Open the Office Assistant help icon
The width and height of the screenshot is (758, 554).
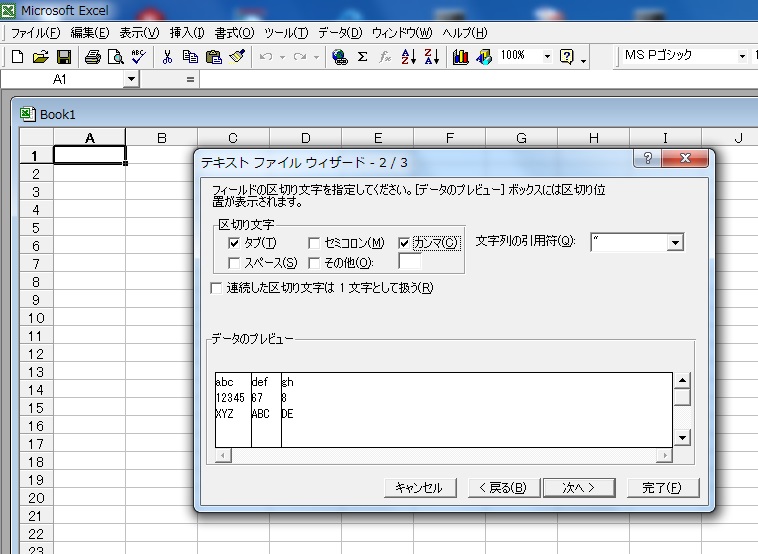(x=566, y=57)
